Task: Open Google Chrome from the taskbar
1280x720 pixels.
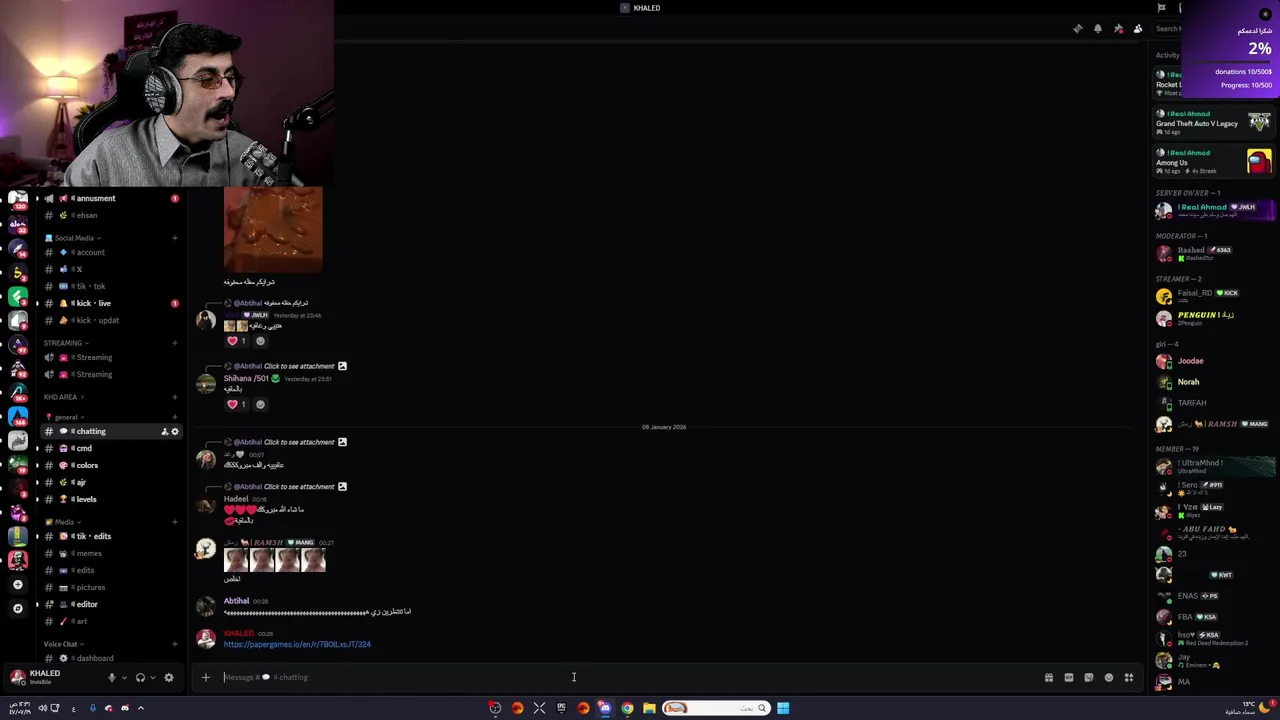Action: click(x=627, y=708)
